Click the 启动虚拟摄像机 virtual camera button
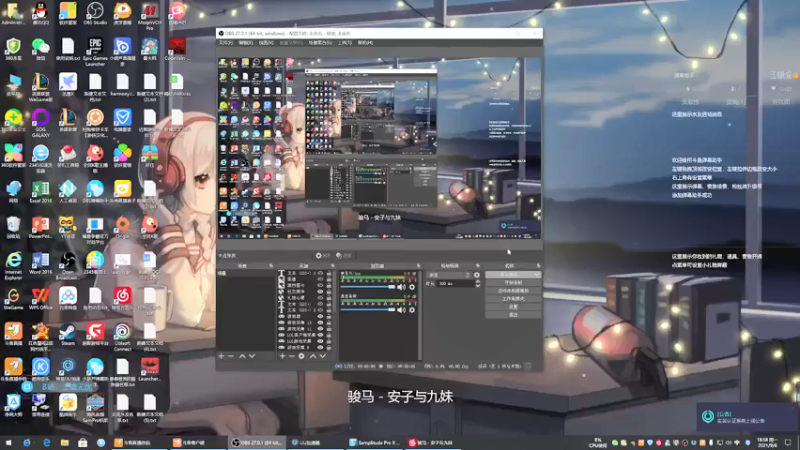Screen dimensions: 800x450 (513, 291)
